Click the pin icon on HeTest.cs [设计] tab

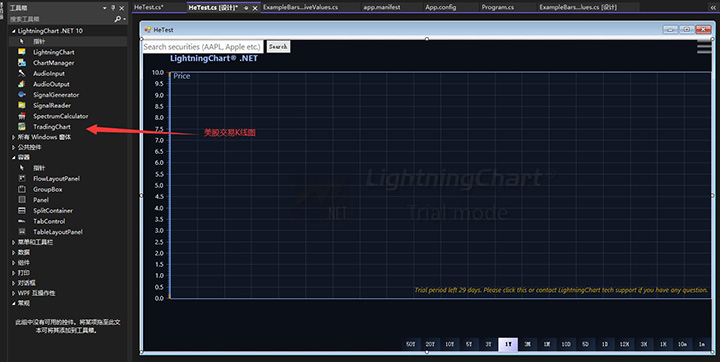[246, 8]
